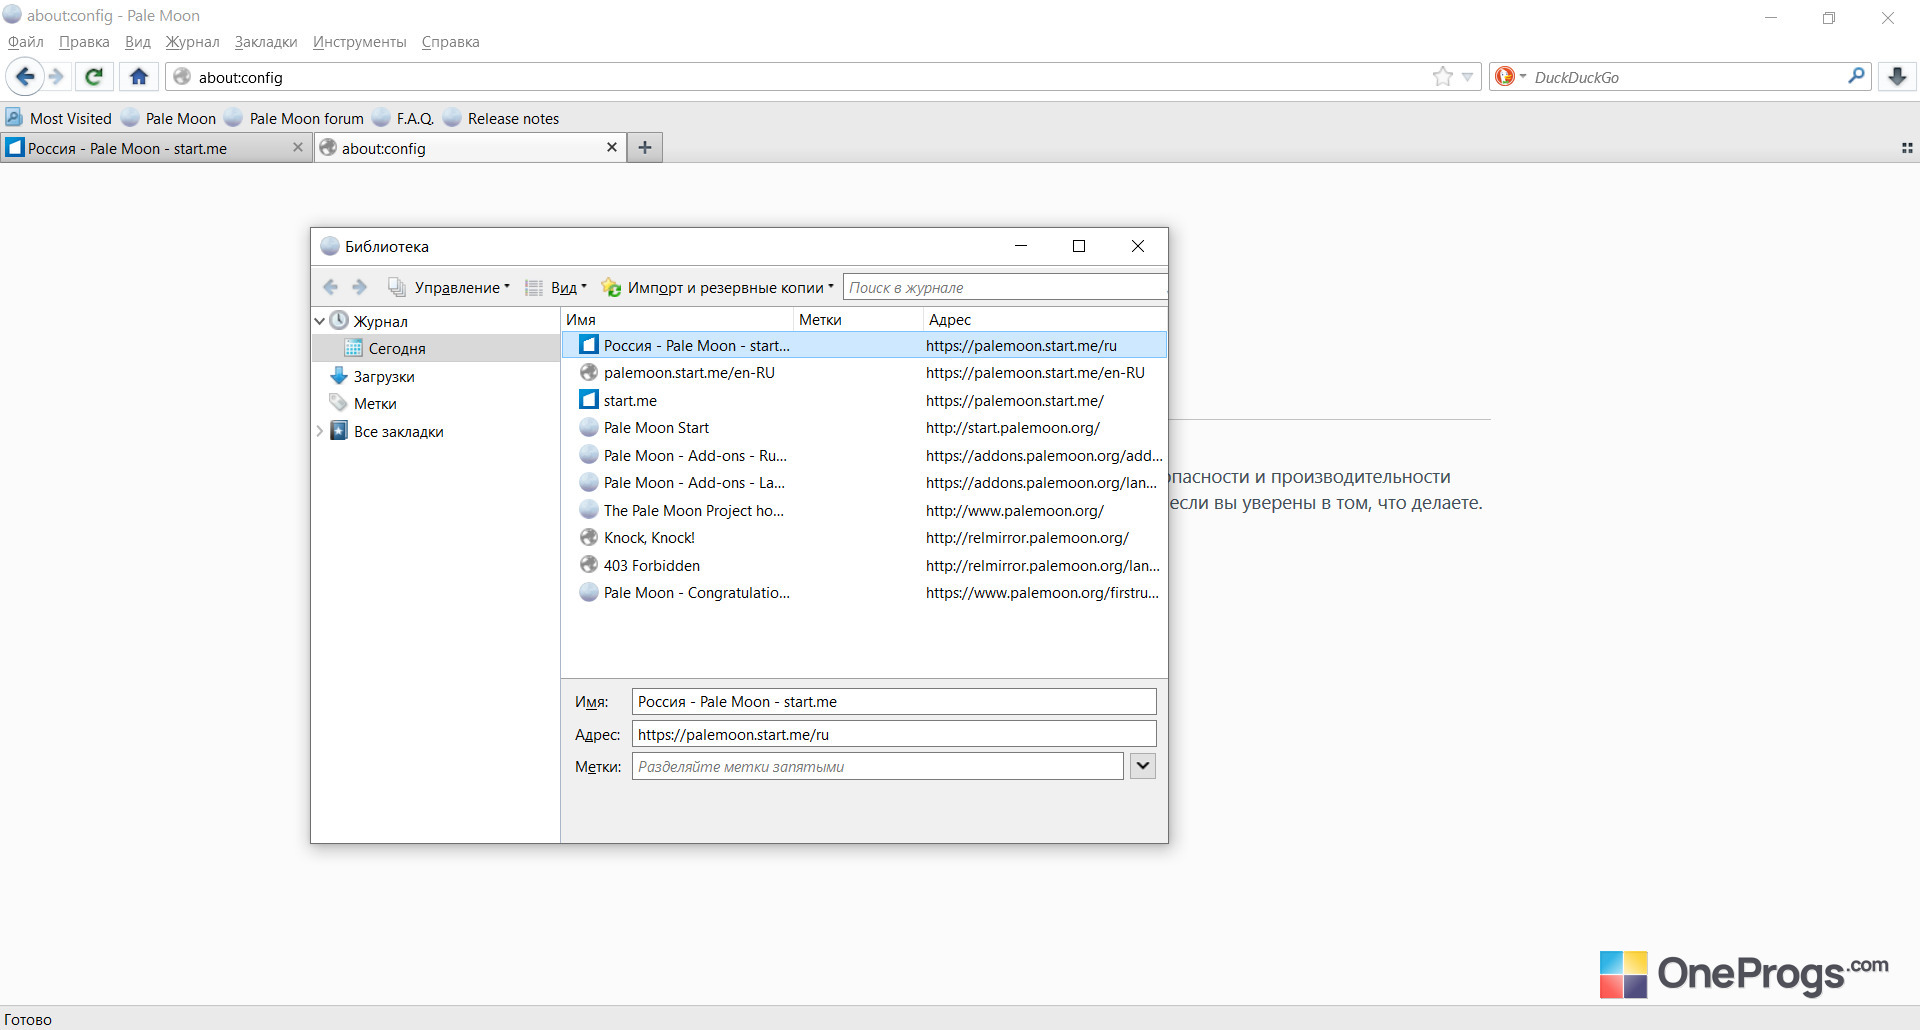
Task: Open the Журнал menu in the menu bar
Action: tap(193, 42)
